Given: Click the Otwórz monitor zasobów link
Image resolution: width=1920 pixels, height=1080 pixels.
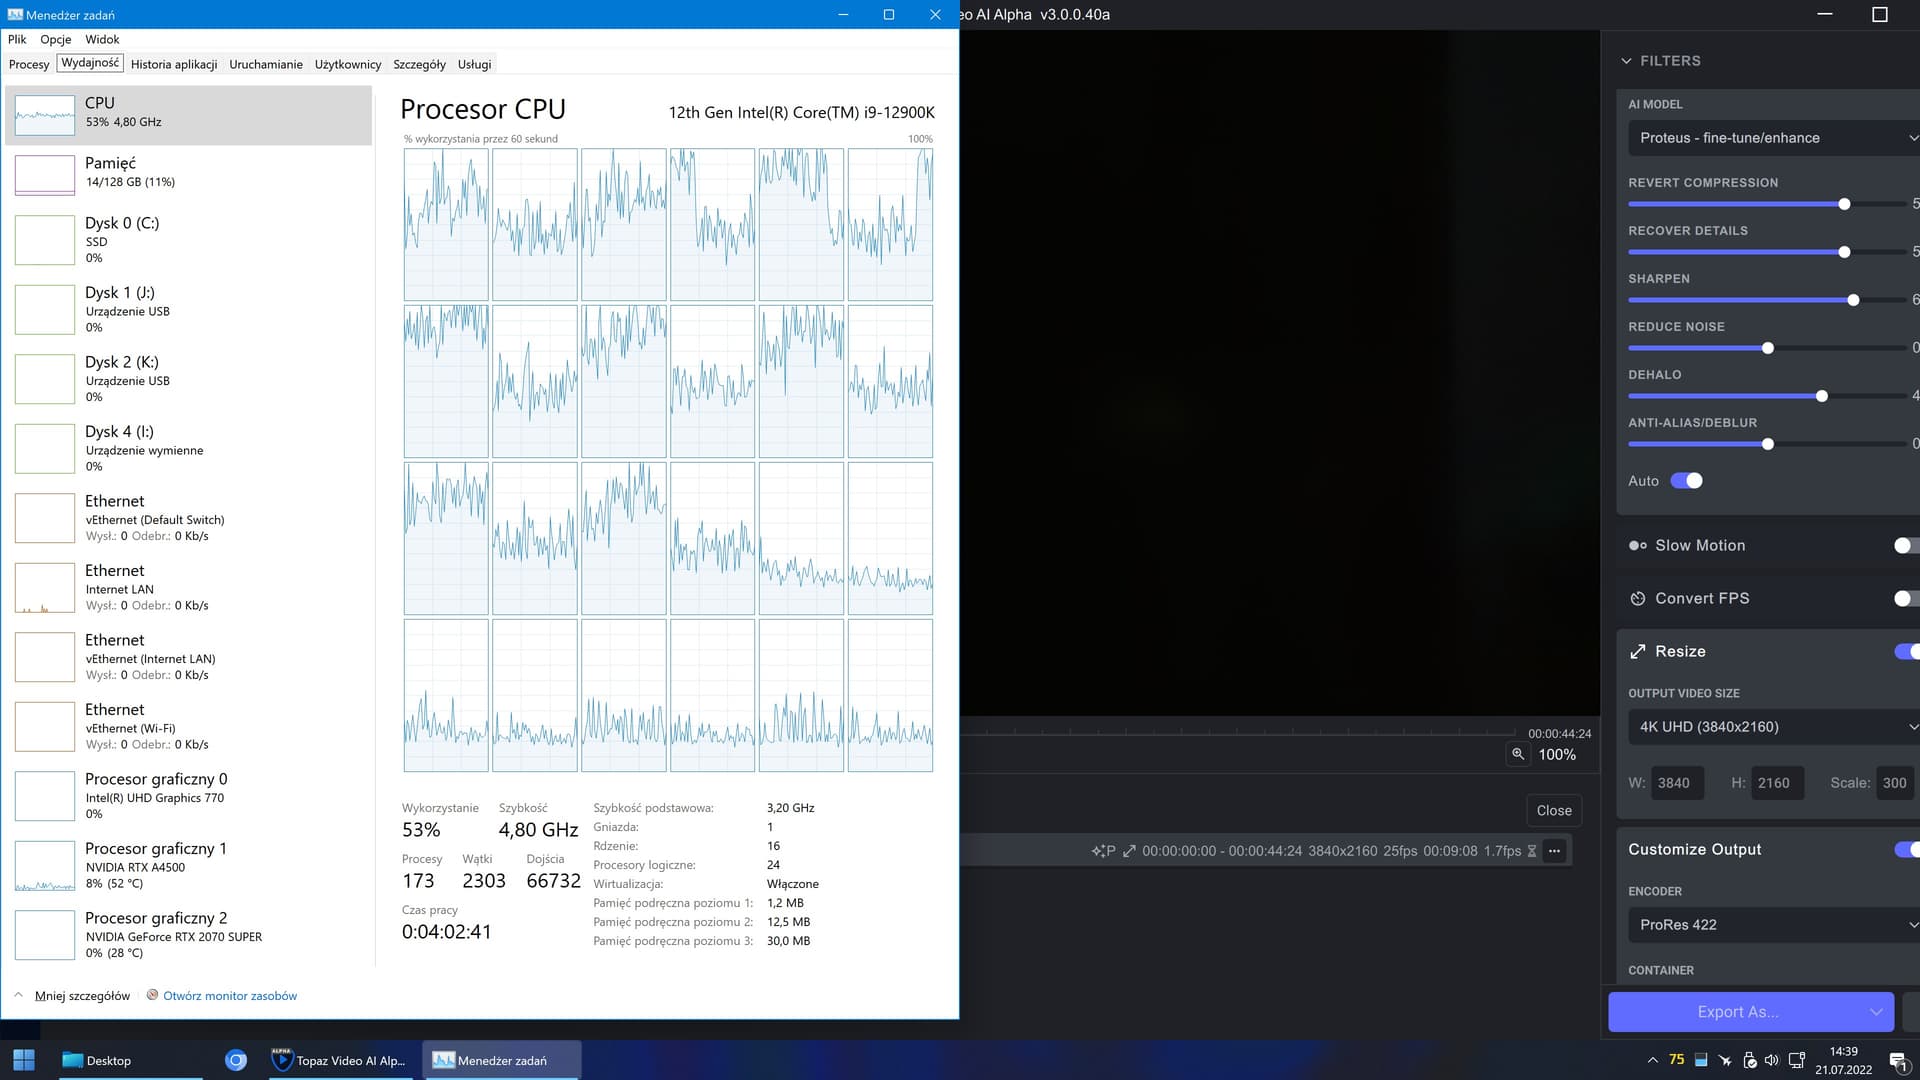Looking at the screenshot, I should (x=230, y=996).
